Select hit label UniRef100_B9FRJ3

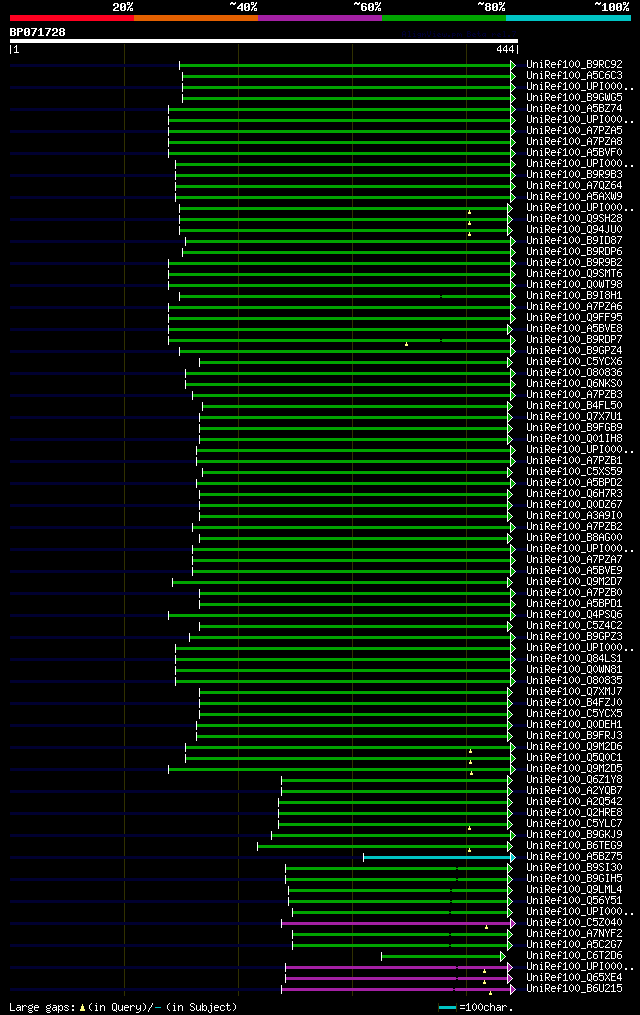(574, 736)
